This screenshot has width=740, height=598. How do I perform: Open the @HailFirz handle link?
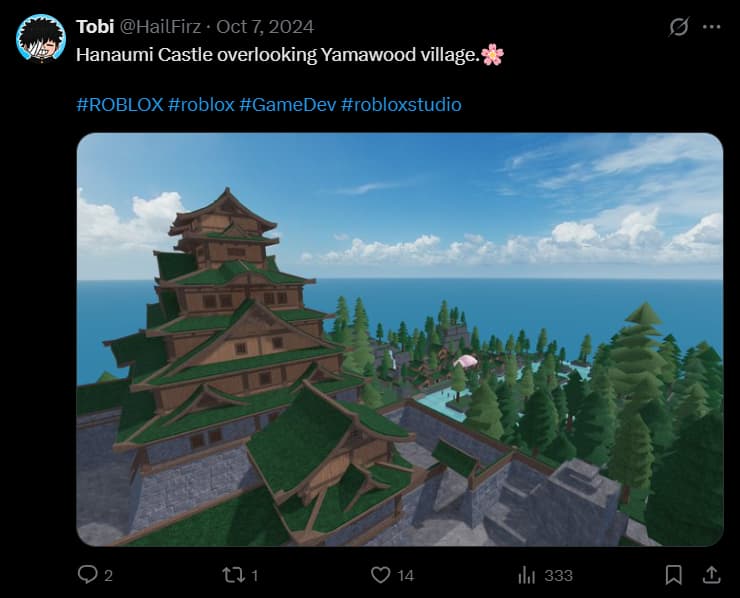click(160, 27)
